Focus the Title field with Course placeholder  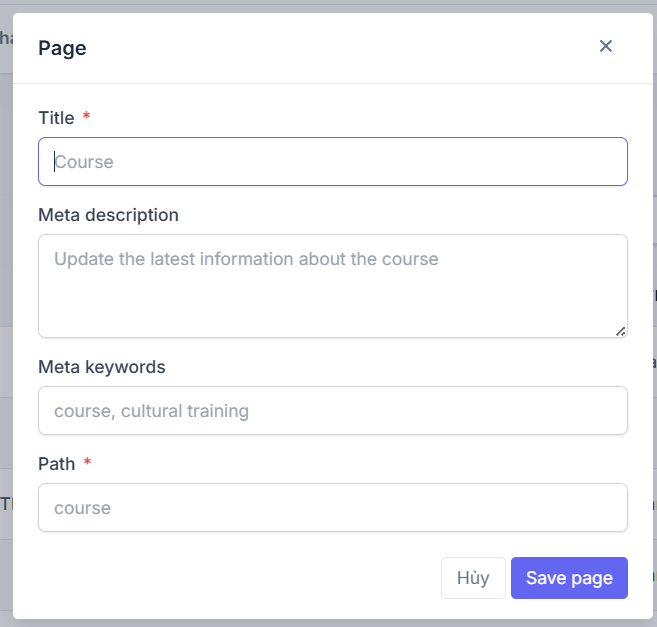tap(333, 161)
